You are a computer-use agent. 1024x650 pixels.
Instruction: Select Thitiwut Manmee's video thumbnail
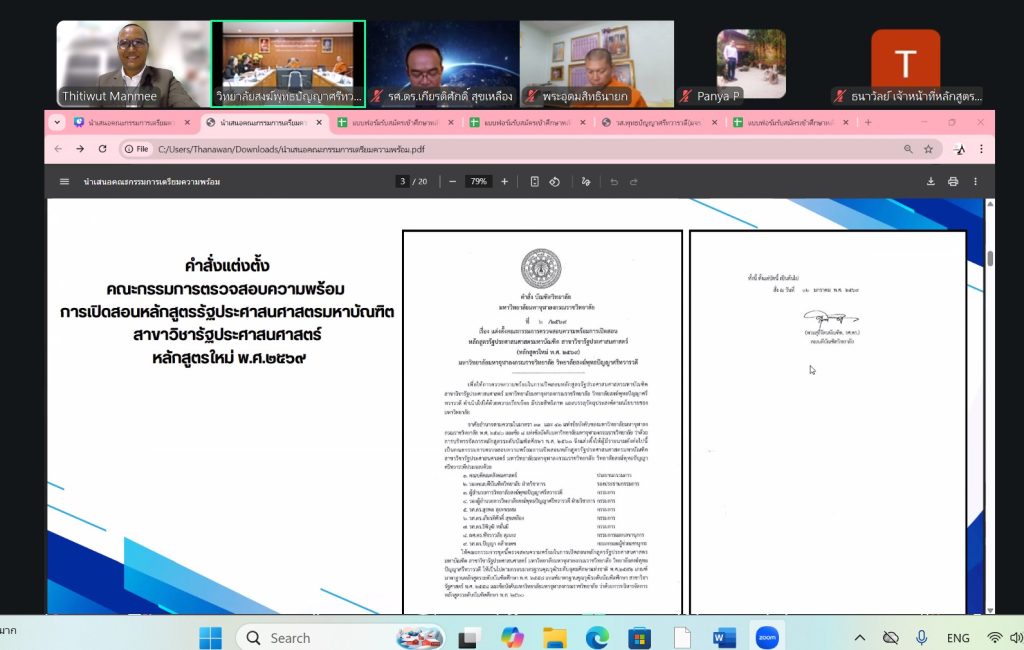coord(131,64)
